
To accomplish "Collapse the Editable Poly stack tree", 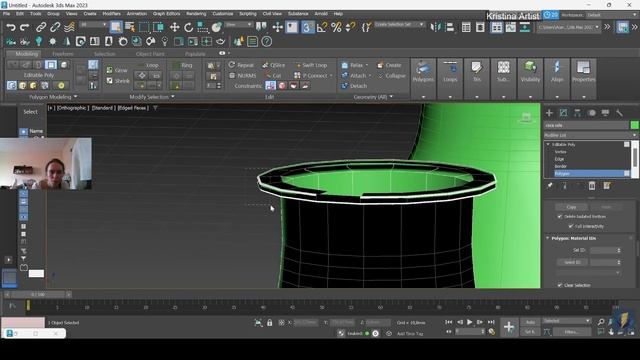I will [x=548, y=144].
